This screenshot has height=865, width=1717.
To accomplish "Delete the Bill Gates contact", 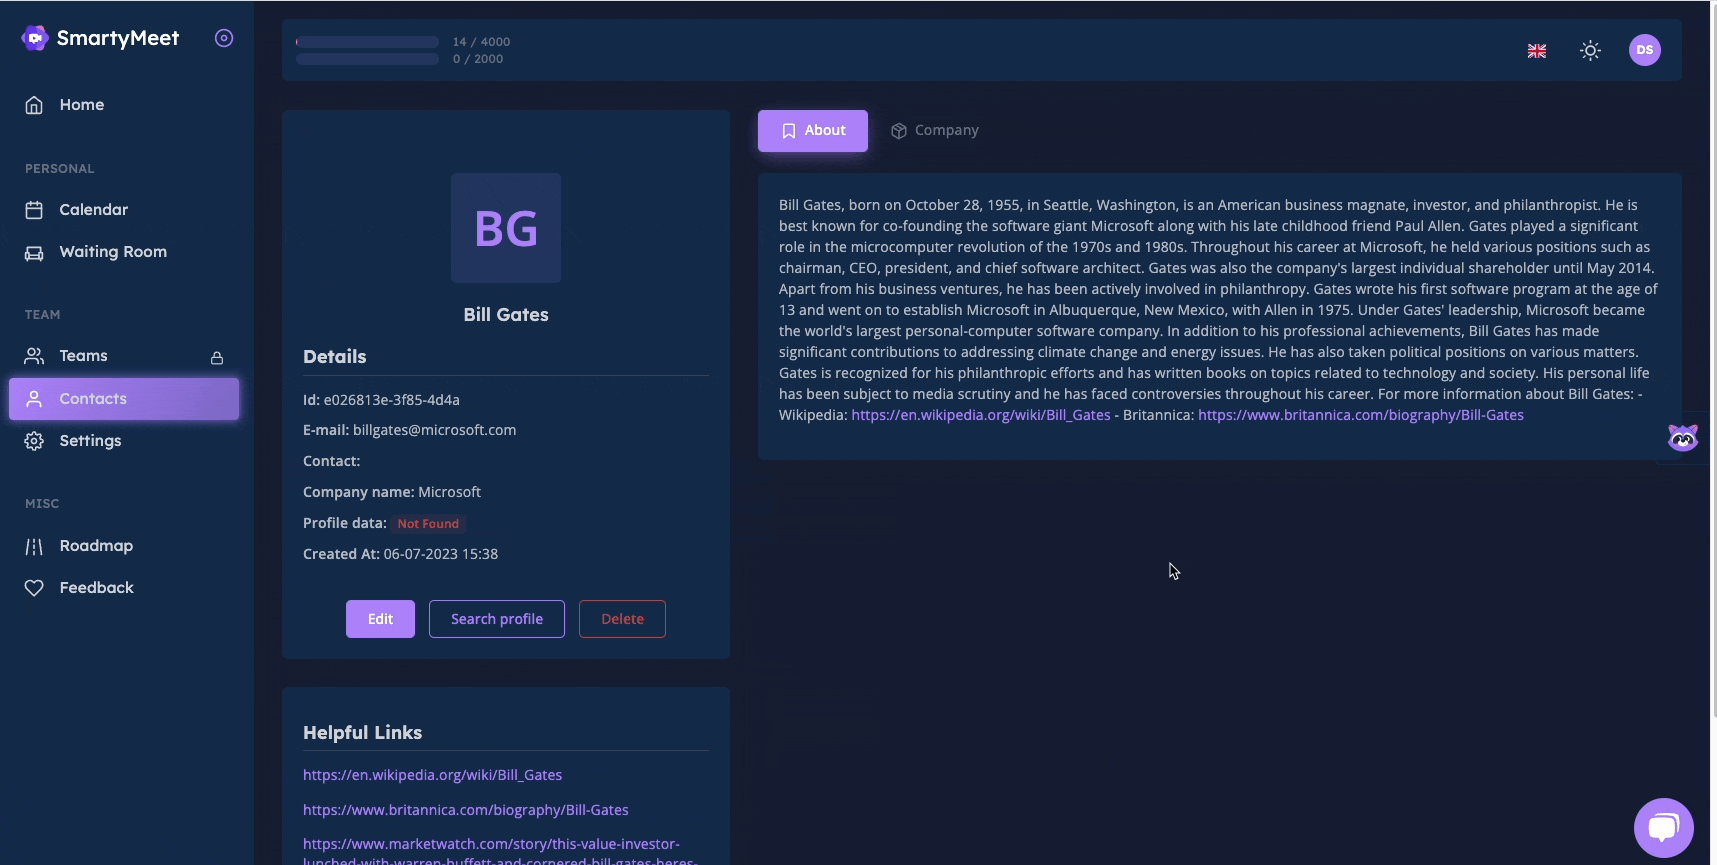I will click(622, 619).
